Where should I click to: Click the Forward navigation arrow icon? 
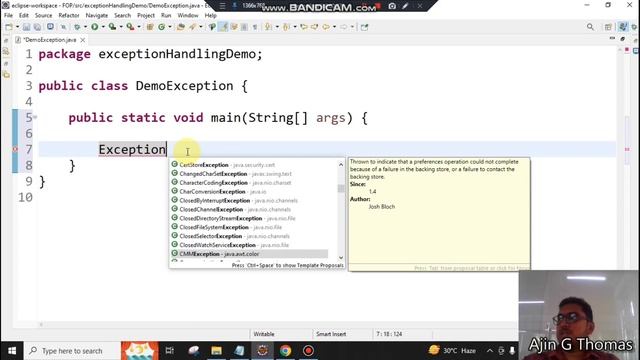(x=344, y=27)
